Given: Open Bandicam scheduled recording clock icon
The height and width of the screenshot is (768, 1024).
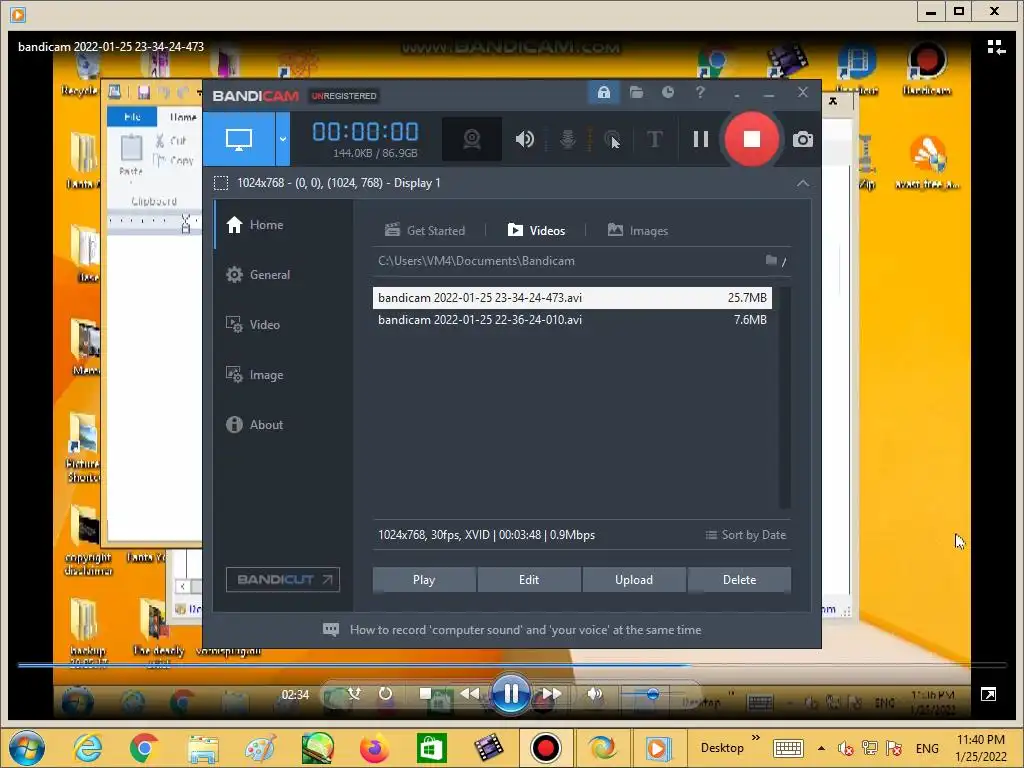Looking at the screenshot, I should pyautogui.click(x=667, y=93).
